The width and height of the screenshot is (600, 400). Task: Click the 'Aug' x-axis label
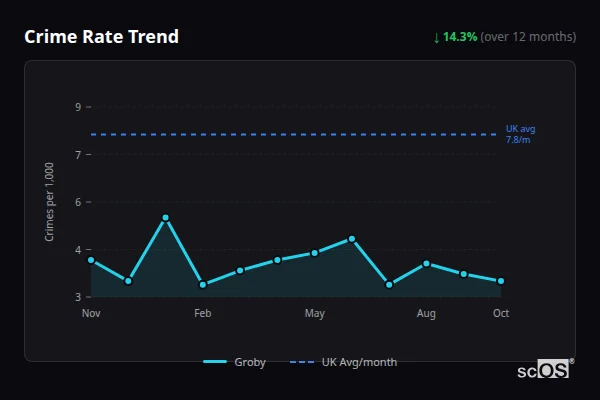[426, 314]
